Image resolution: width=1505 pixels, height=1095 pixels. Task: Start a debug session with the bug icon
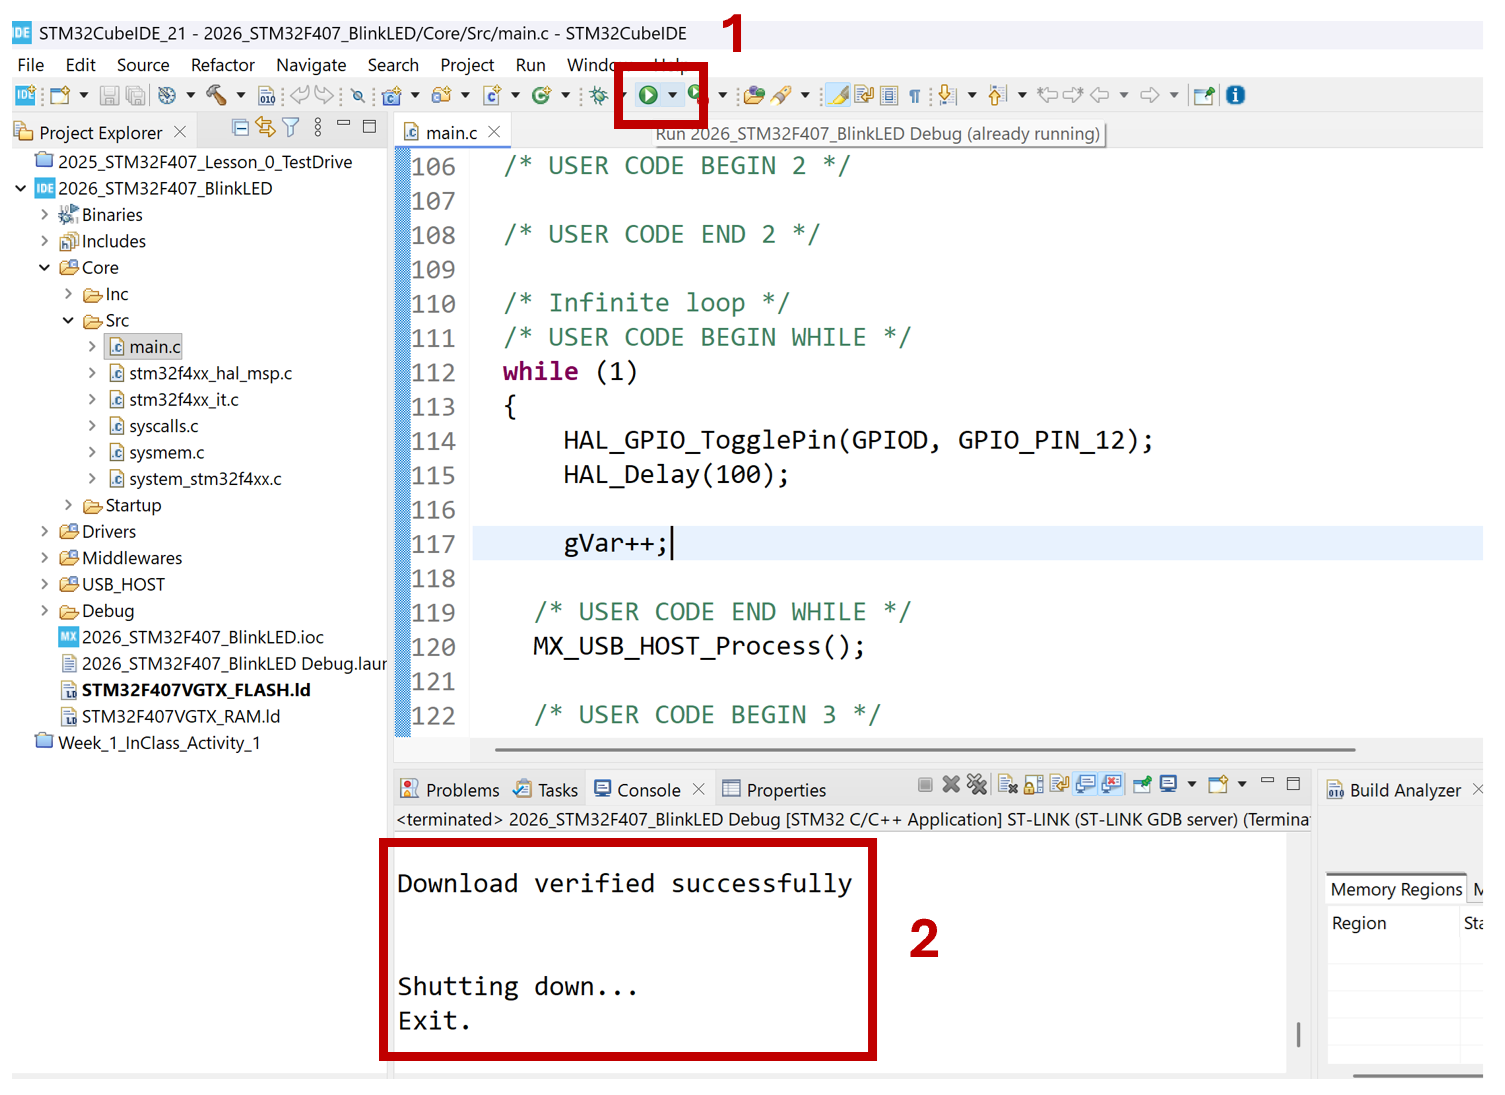598,95
